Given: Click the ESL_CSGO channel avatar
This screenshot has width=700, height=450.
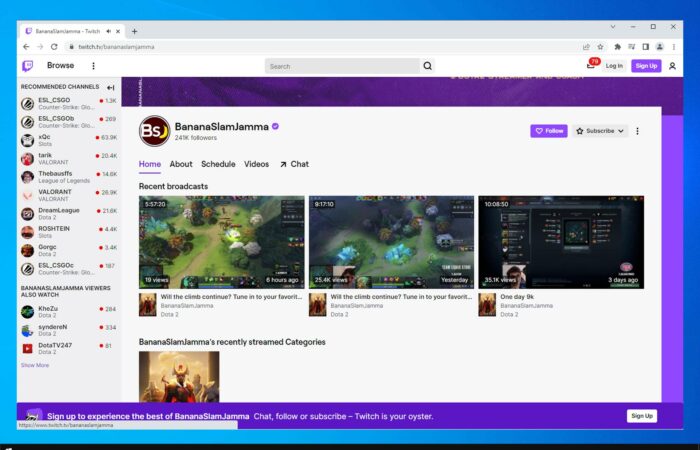Looking at the screenshot, I should click(27, 104).
